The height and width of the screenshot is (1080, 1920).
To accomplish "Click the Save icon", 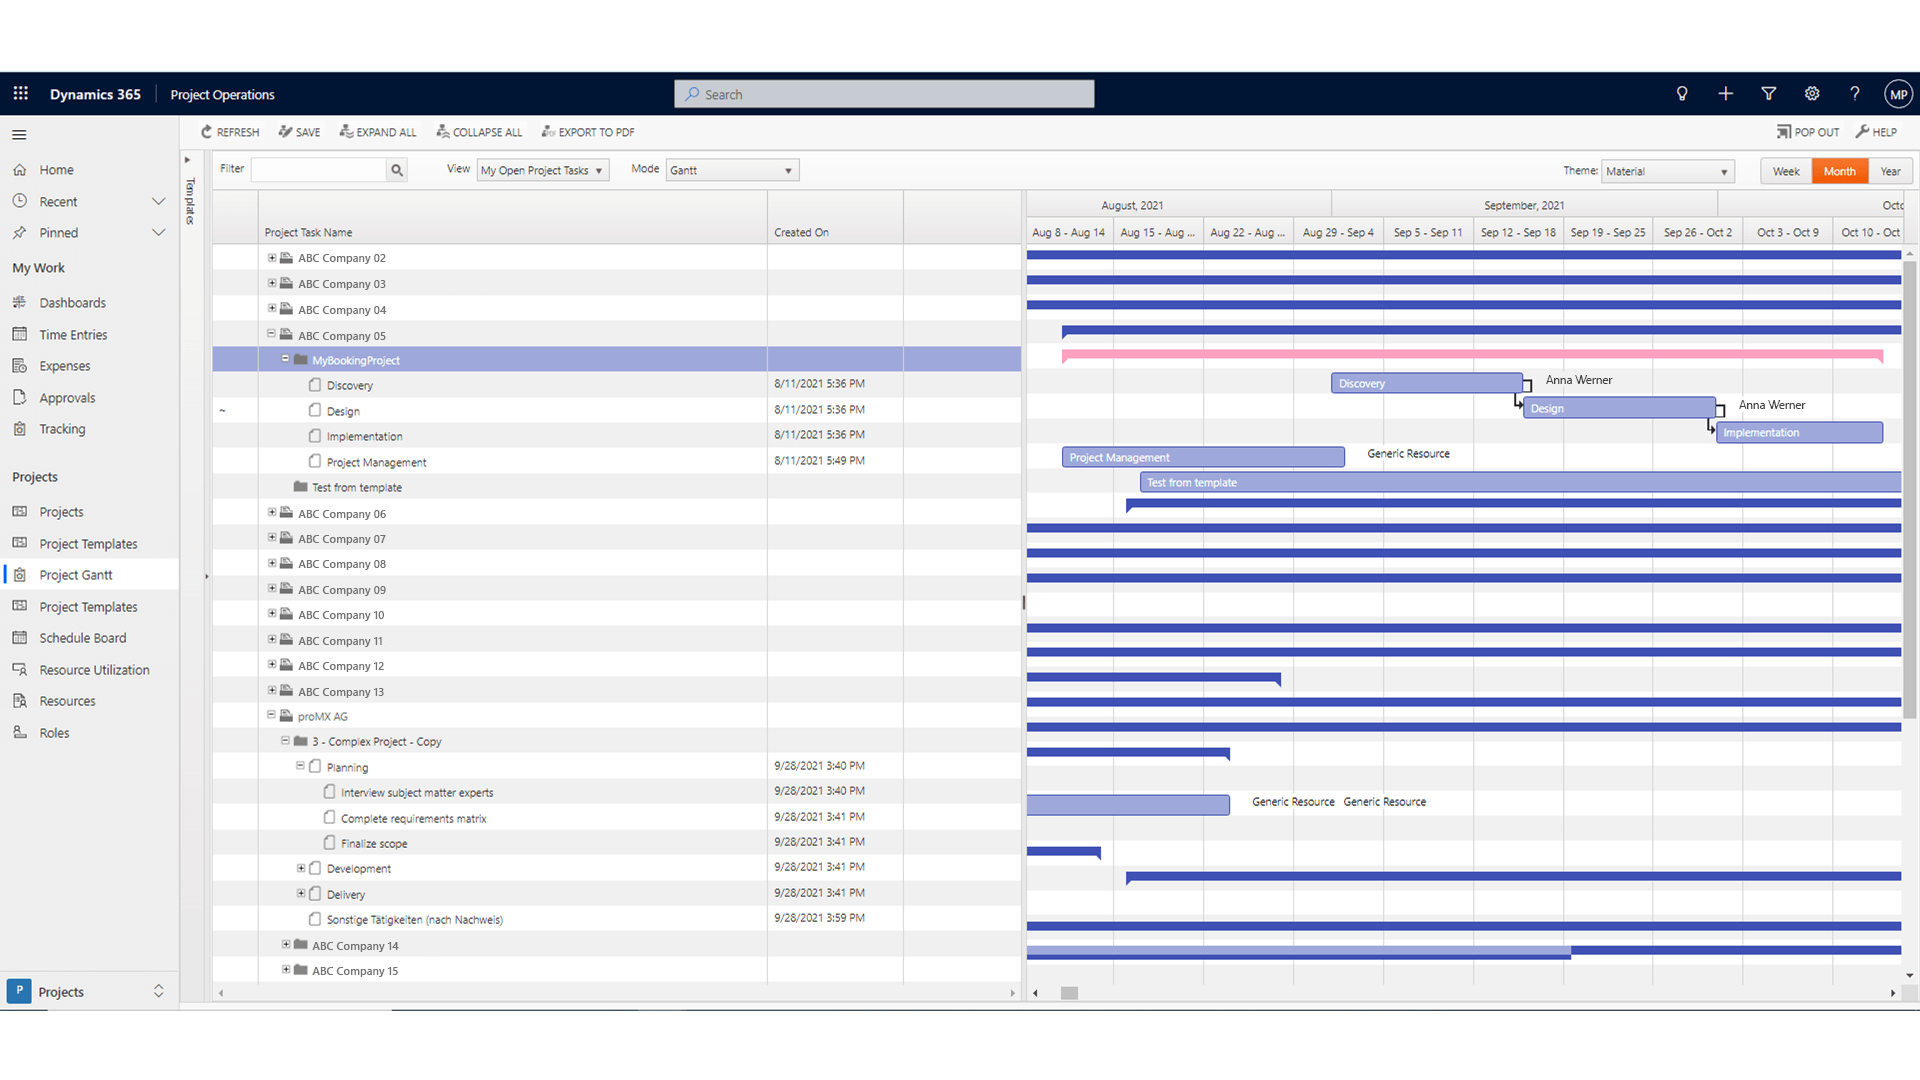I will point(284,131).
